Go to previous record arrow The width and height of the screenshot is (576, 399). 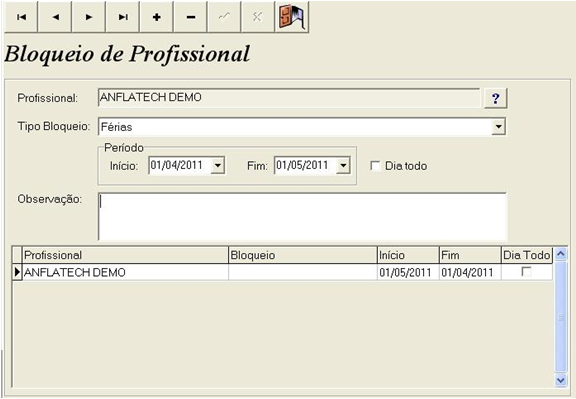55,17
